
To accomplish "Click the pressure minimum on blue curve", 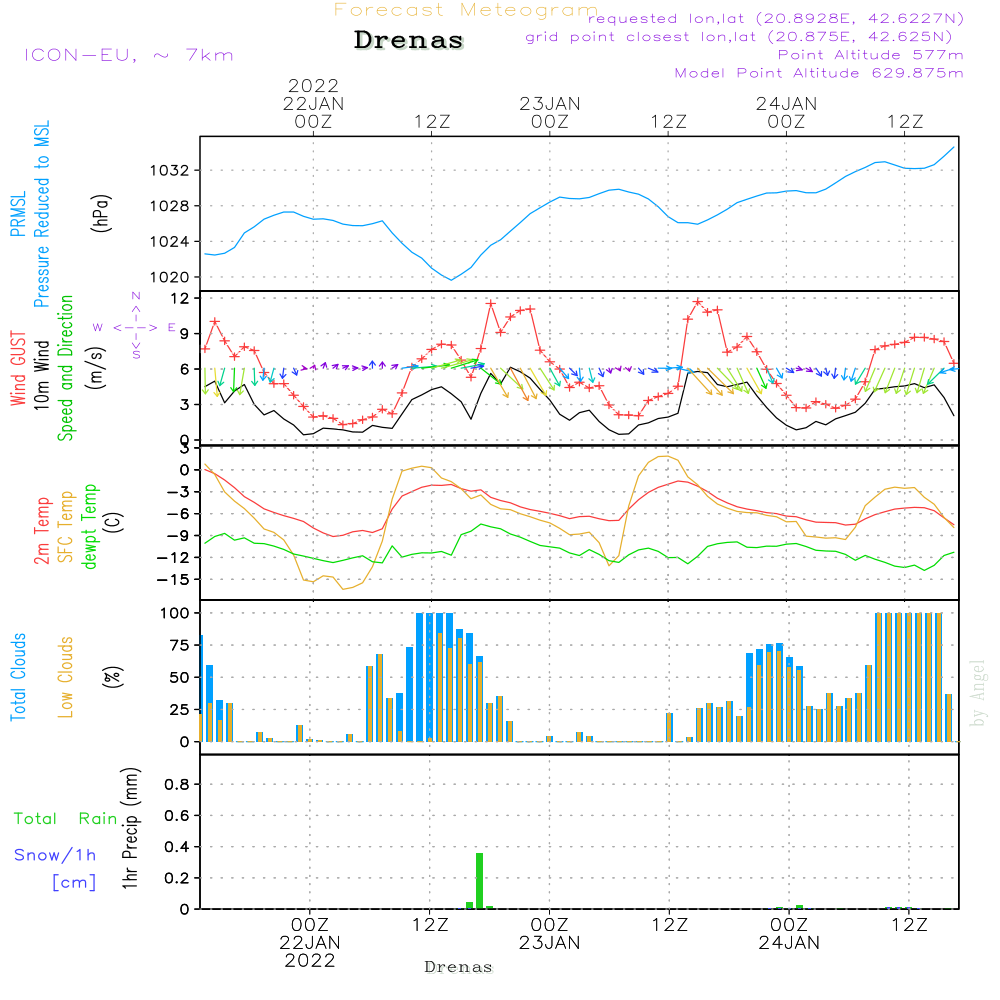I will point(452,279).
